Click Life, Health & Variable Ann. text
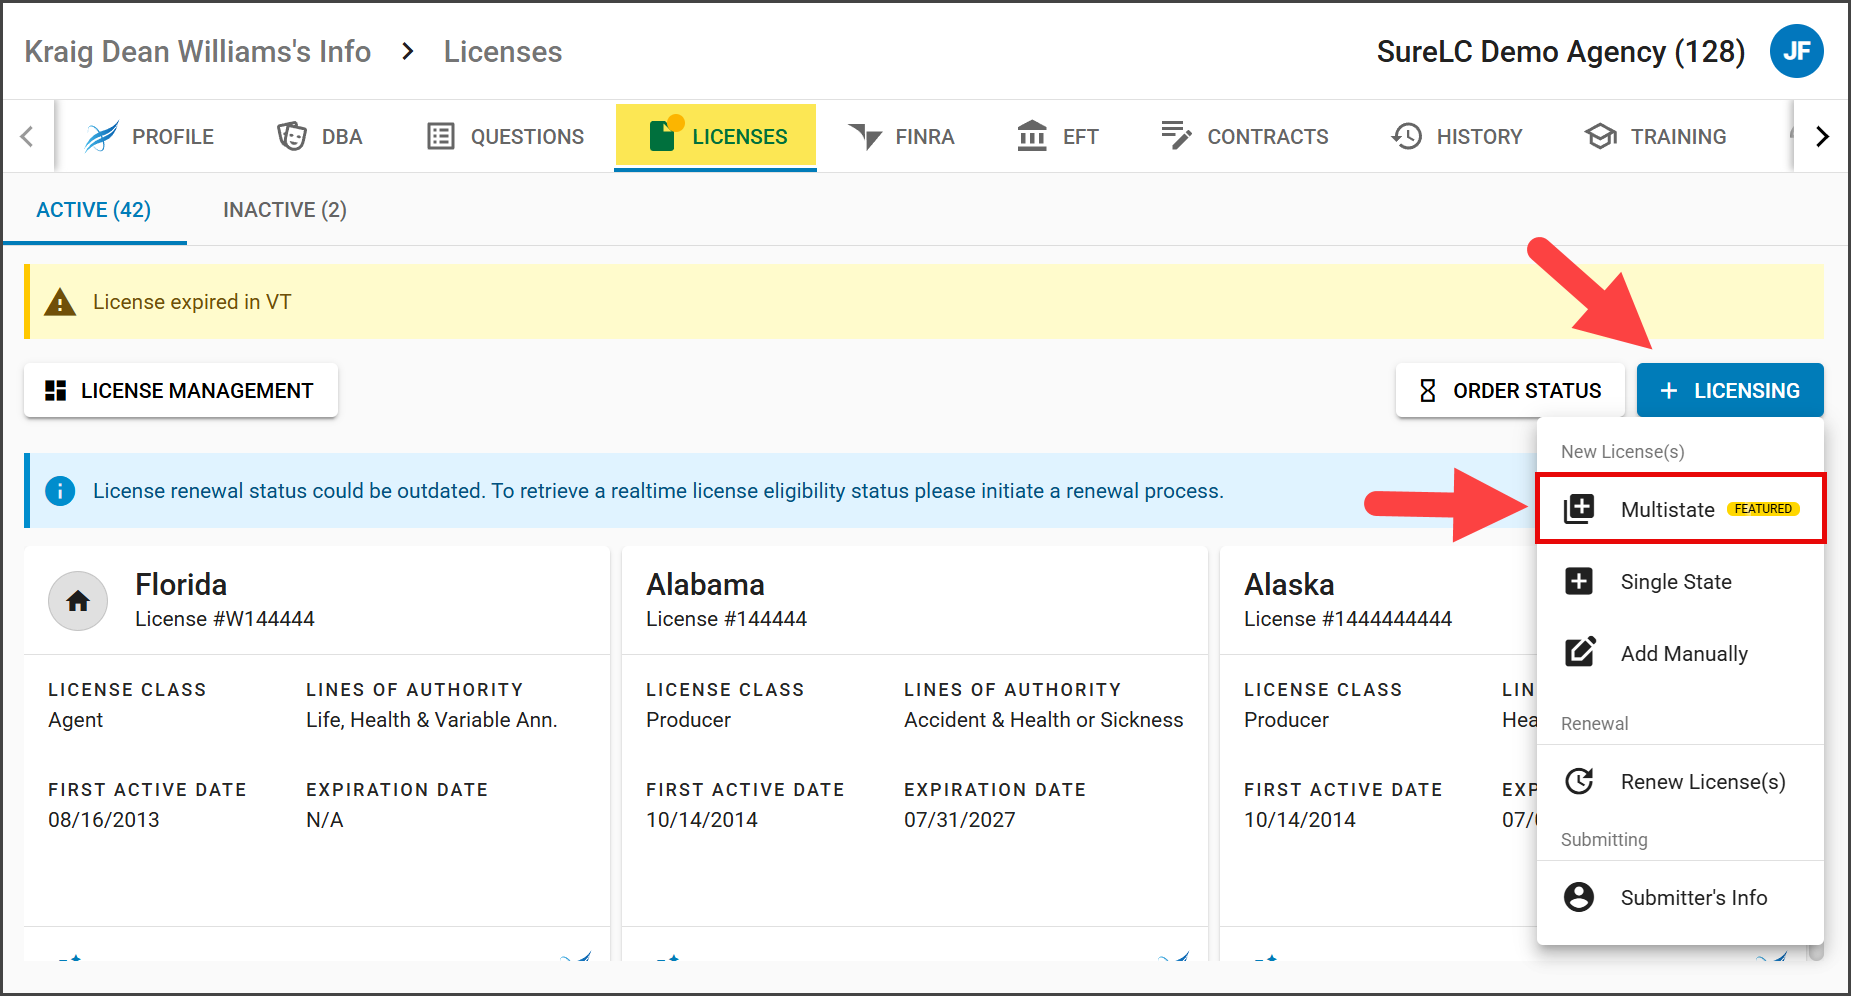Screen dimensions: 1851x996 click(432, 720)
